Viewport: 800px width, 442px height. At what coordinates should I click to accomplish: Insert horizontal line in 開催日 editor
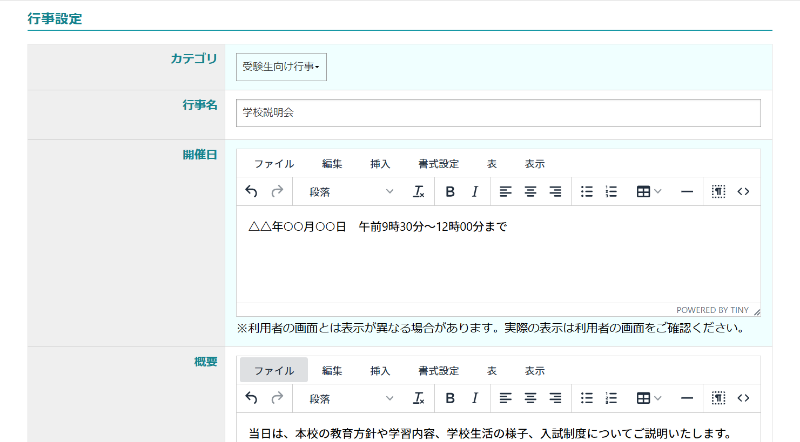tap(687, 192)
